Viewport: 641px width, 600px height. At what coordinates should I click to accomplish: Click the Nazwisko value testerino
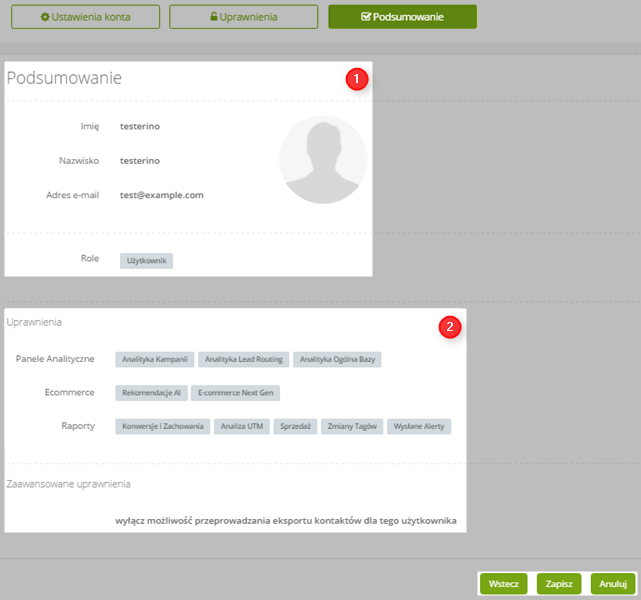coord(140,161)
